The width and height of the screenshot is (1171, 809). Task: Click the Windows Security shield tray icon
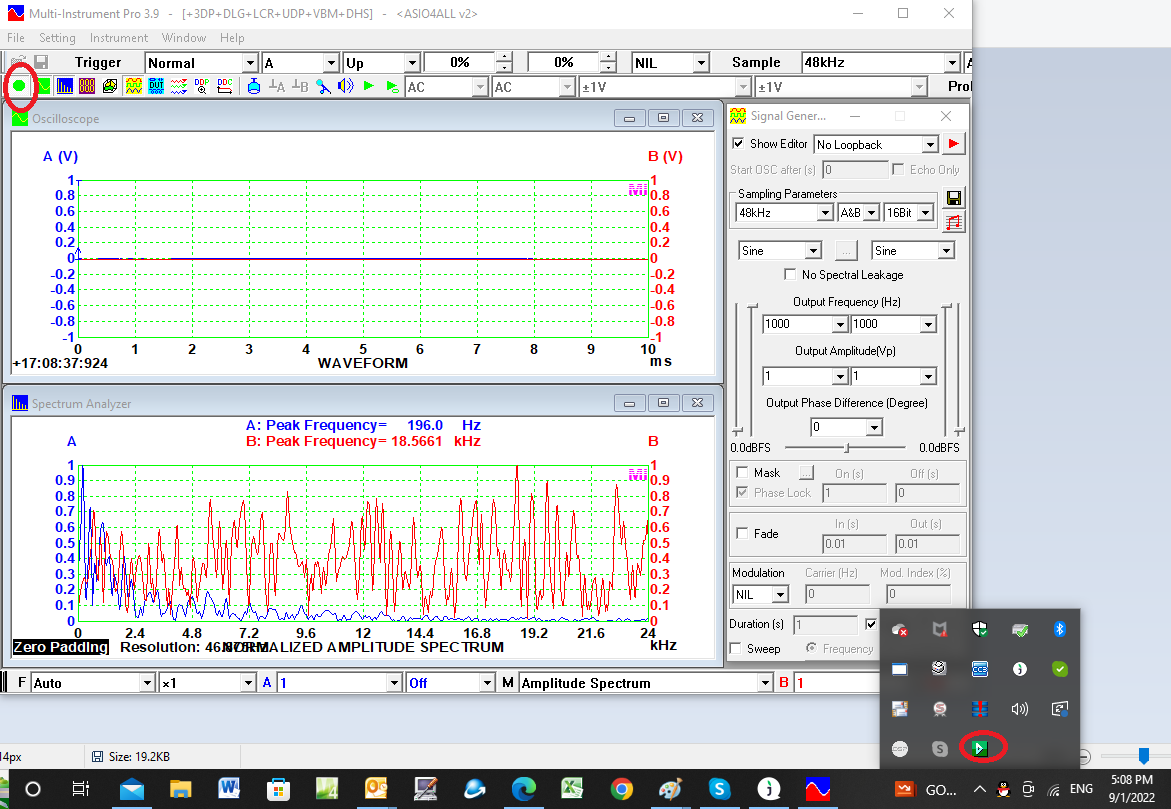tap(980, 629)
